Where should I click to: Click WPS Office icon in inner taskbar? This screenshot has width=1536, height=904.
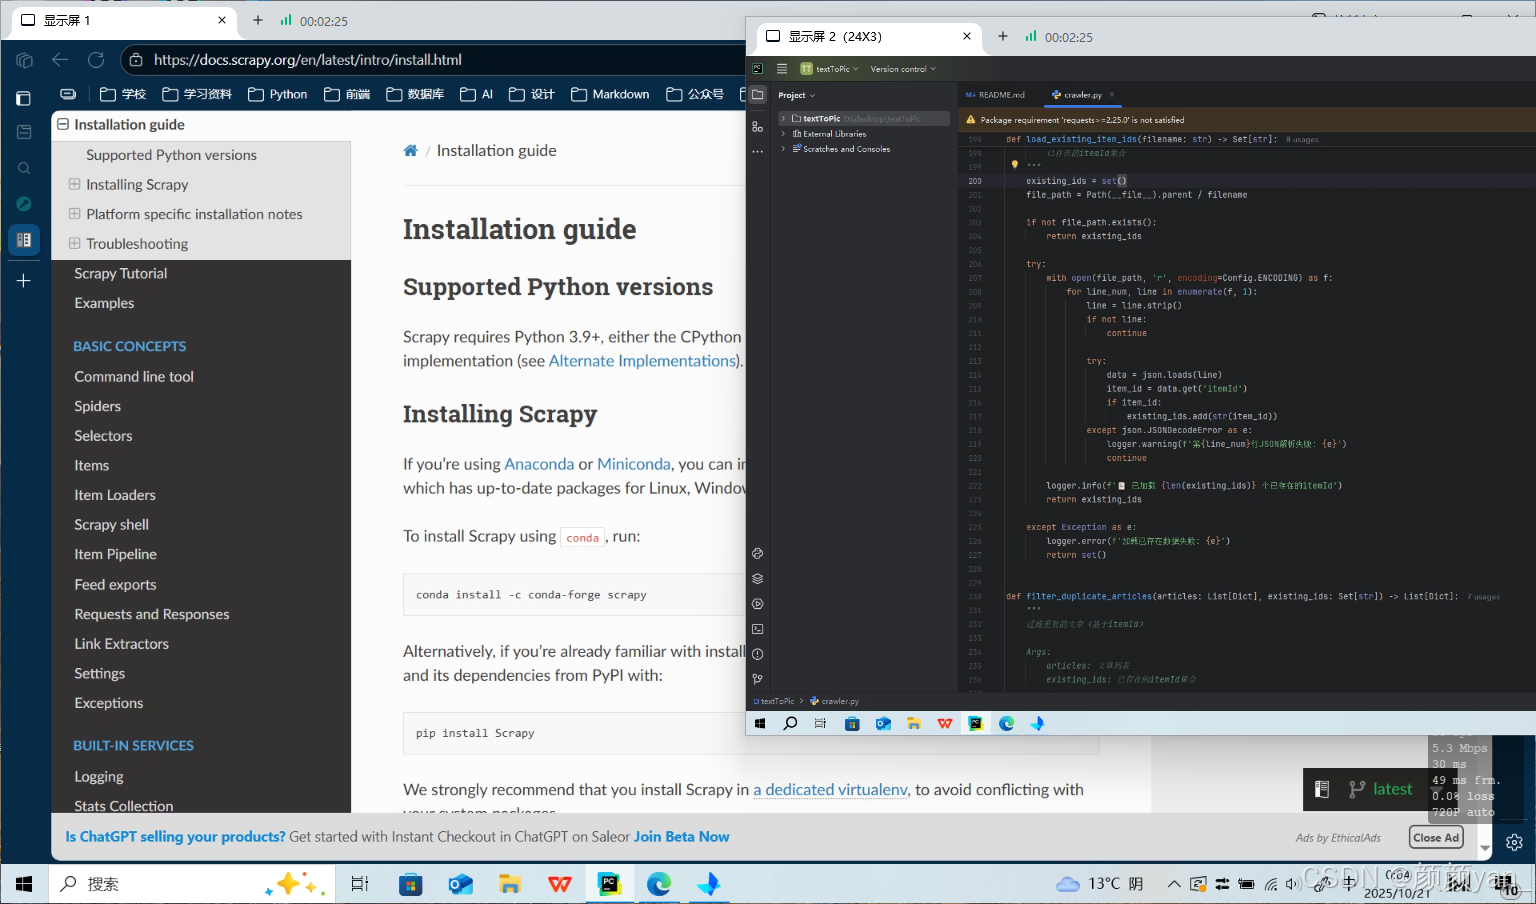(944, 723)
